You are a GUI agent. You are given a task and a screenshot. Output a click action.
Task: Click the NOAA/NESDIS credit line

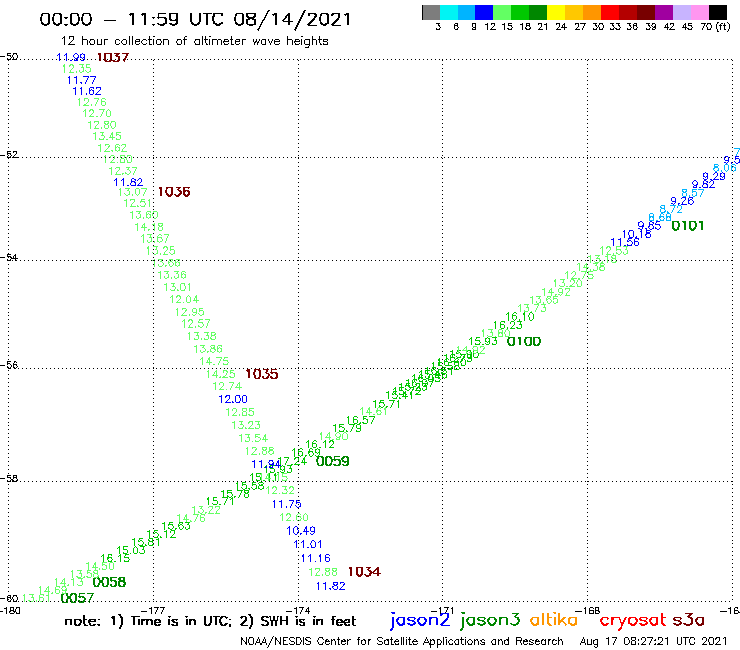coord(402,641)
